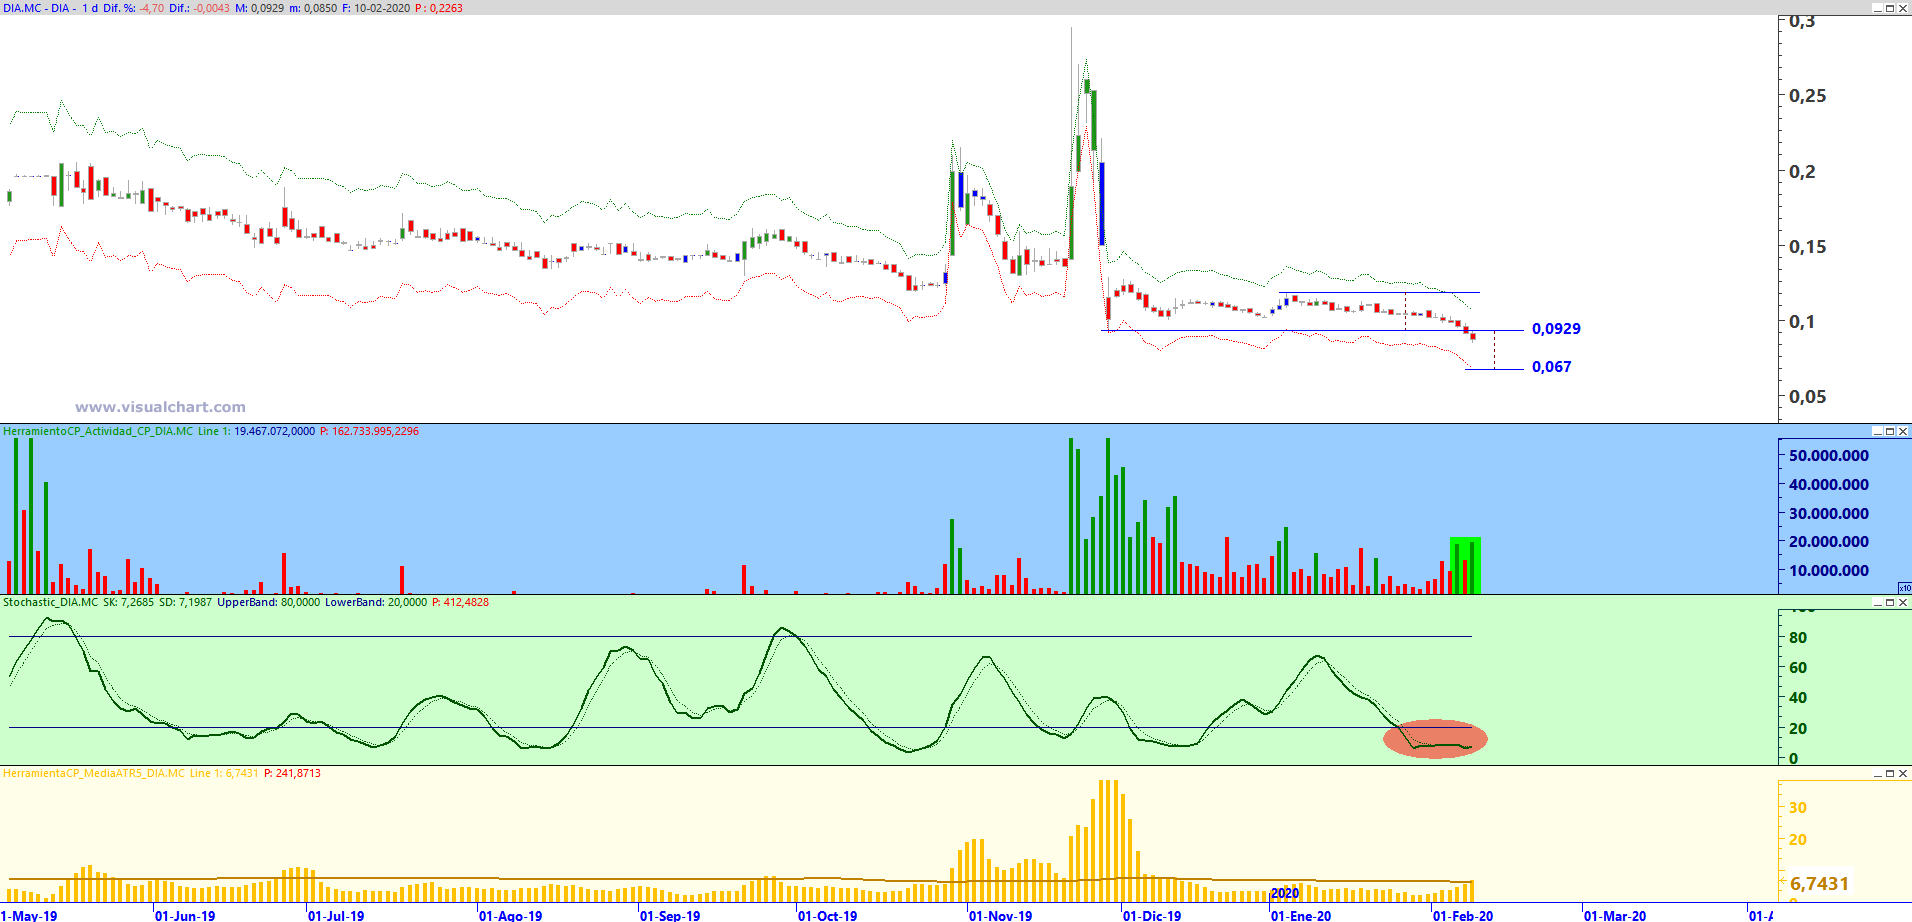Minimize the Stochastic indicator panel

1877,603
